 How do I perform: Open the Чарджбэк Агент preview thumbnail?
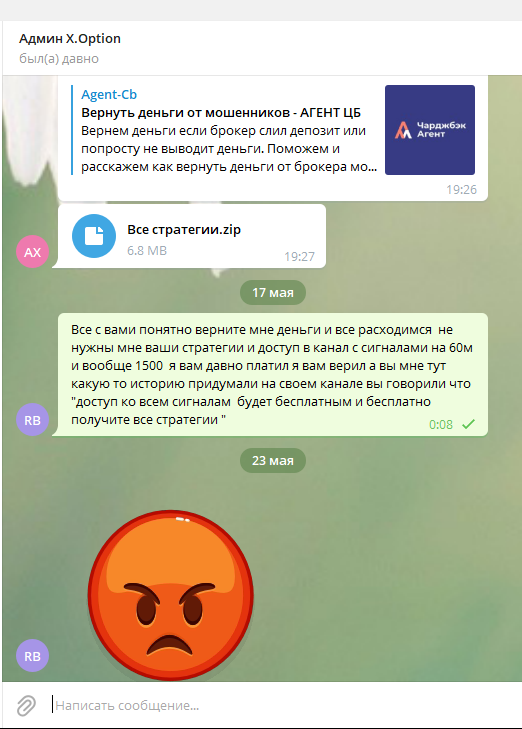(x=430, y=130)
